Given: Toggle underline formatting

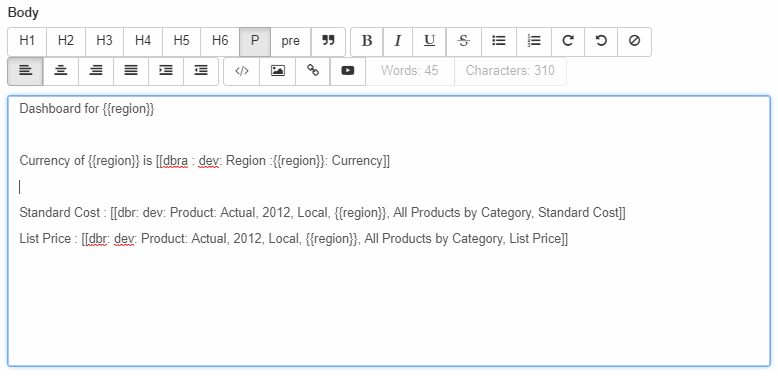Looking at the screenshot, I should click(429, 42).
